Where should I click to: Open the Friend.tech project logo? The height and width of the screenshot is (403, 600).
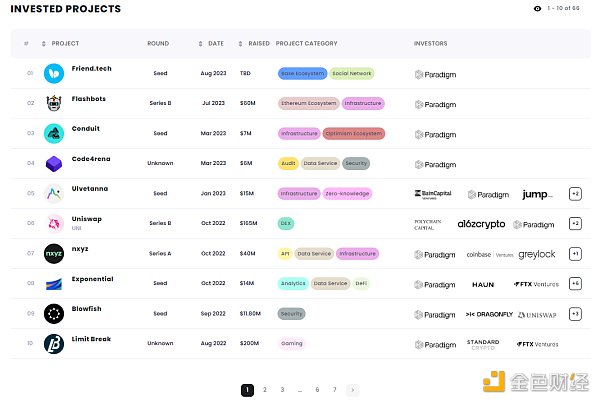(x=54, y=73)
